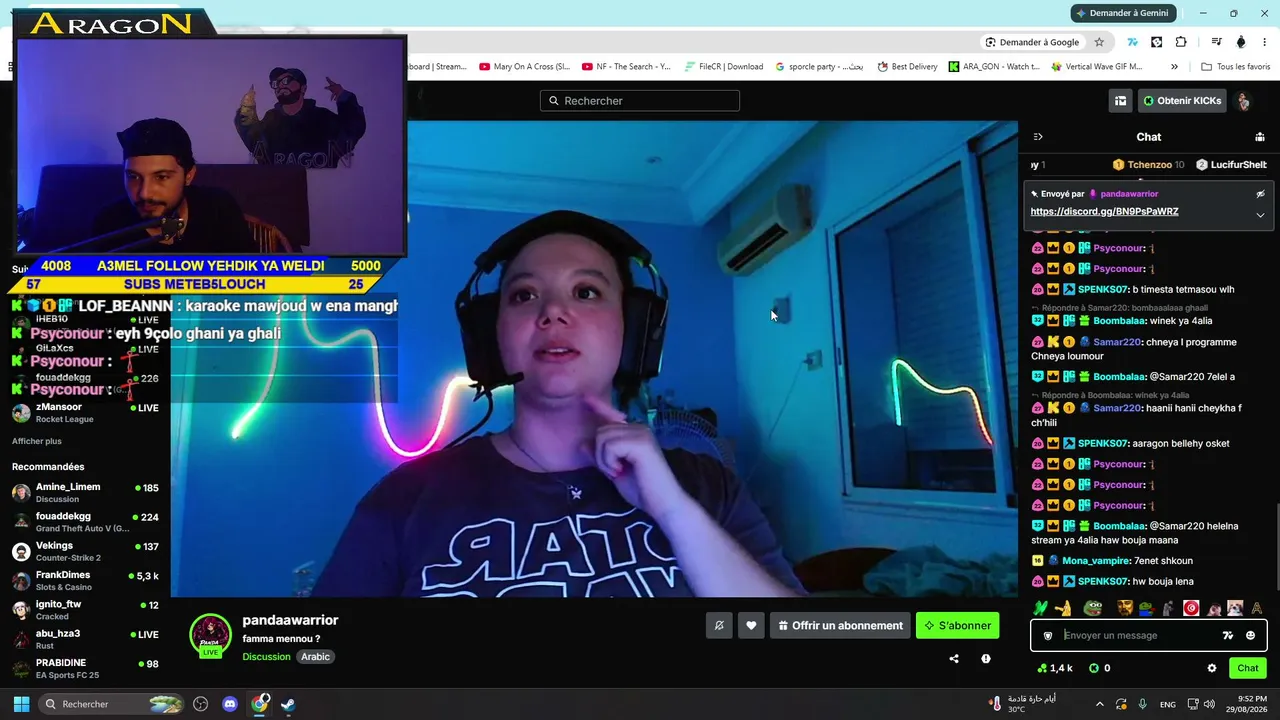Image resolution: width=1280 pixels, height=720 pixels.
Task: Click Demander à Google lens chip
Action: point(1032,42)
